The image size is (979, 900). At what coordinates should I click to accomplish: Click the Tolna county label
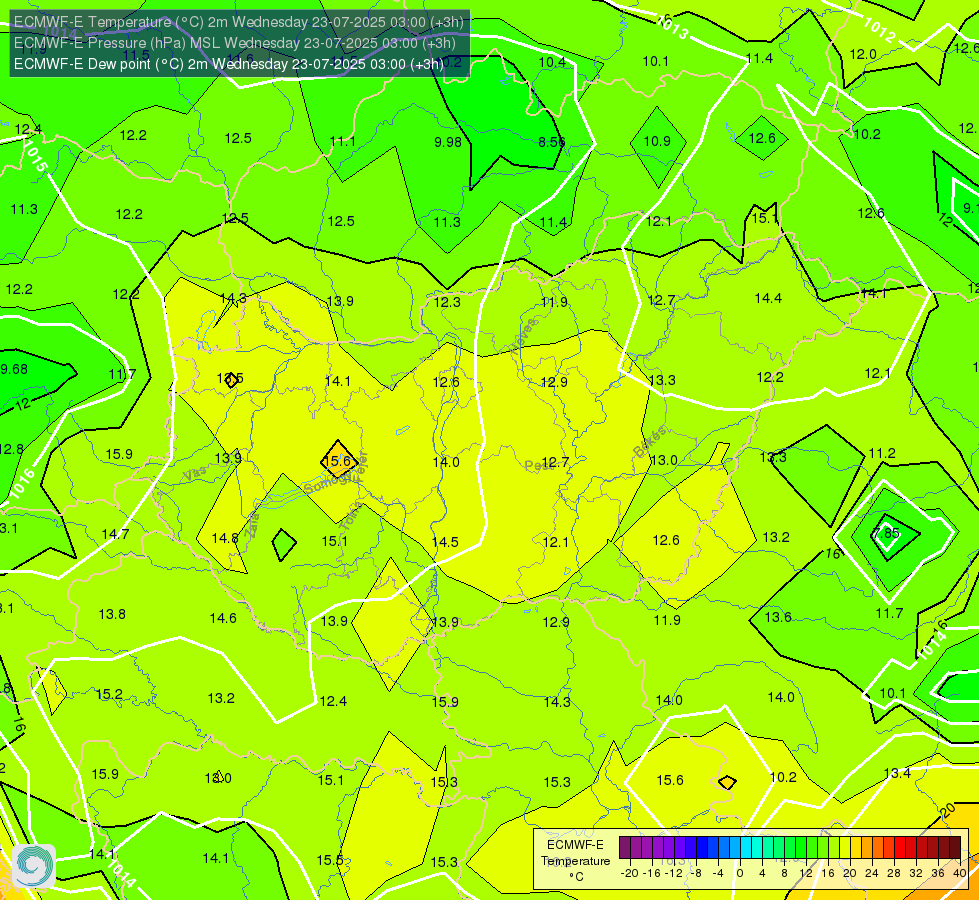(351, 516)
